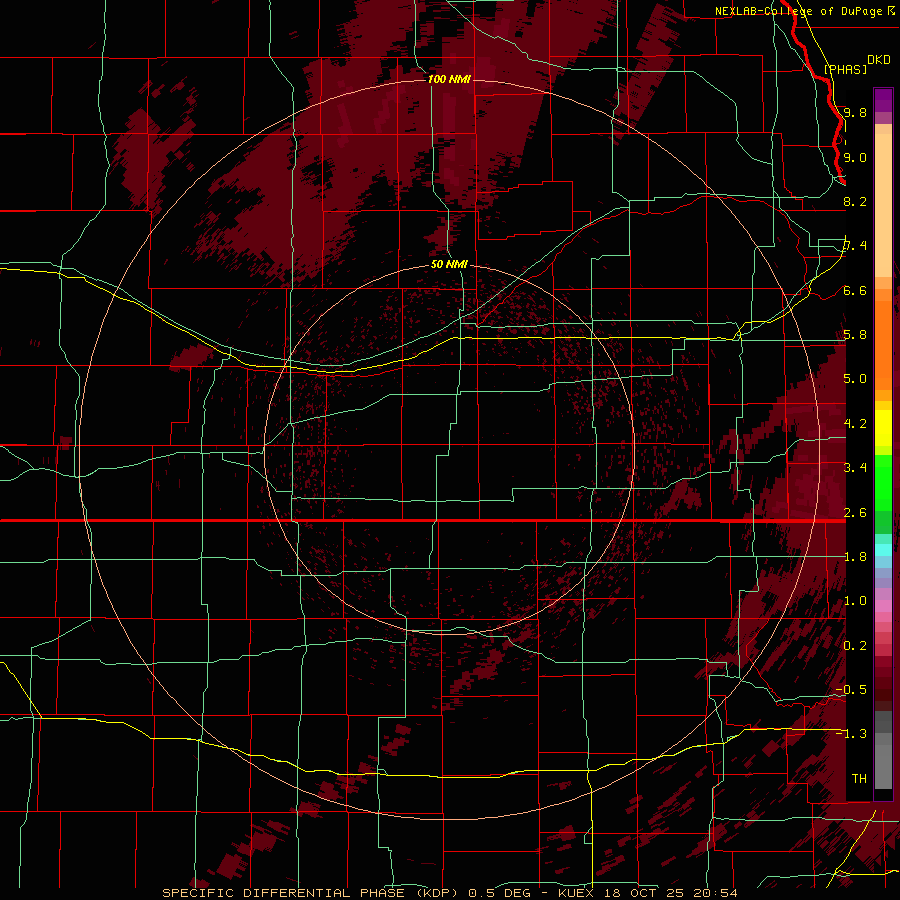900x900 pixels.
Task: Click the Specific Differential Phase (KDP) caption text
Action: [x=312, y=893]
